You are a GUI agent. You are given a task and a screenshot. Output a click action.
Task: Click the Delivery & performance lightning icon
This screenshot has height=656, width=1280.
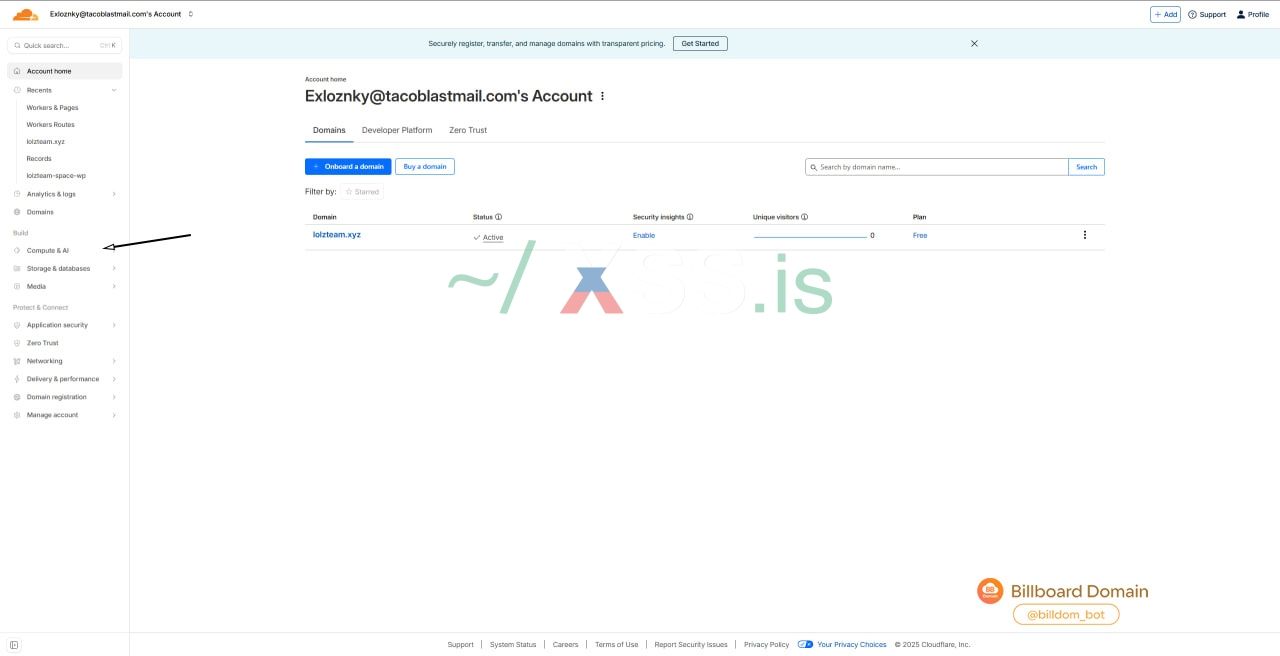17,379
